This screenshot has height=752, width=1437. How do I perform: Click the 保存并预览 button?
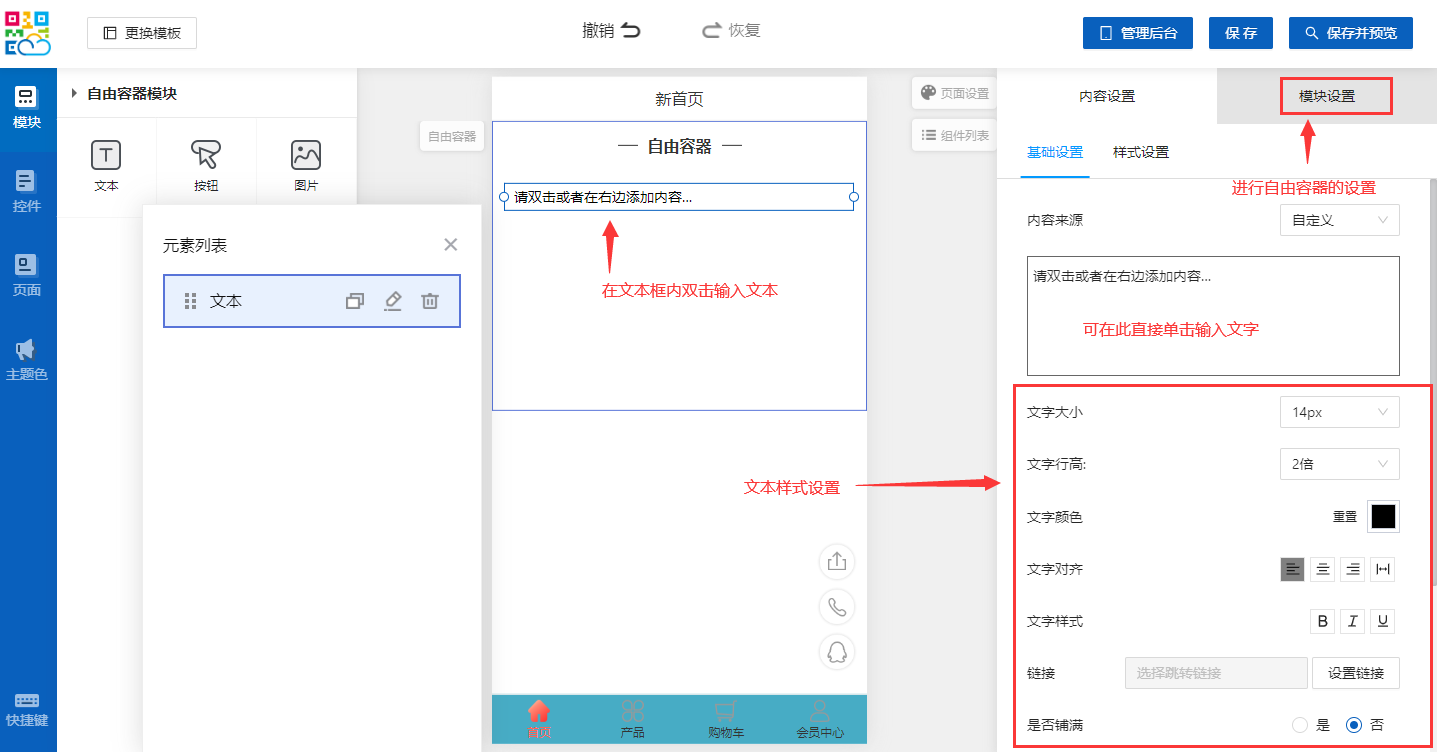click(1356, 33)
